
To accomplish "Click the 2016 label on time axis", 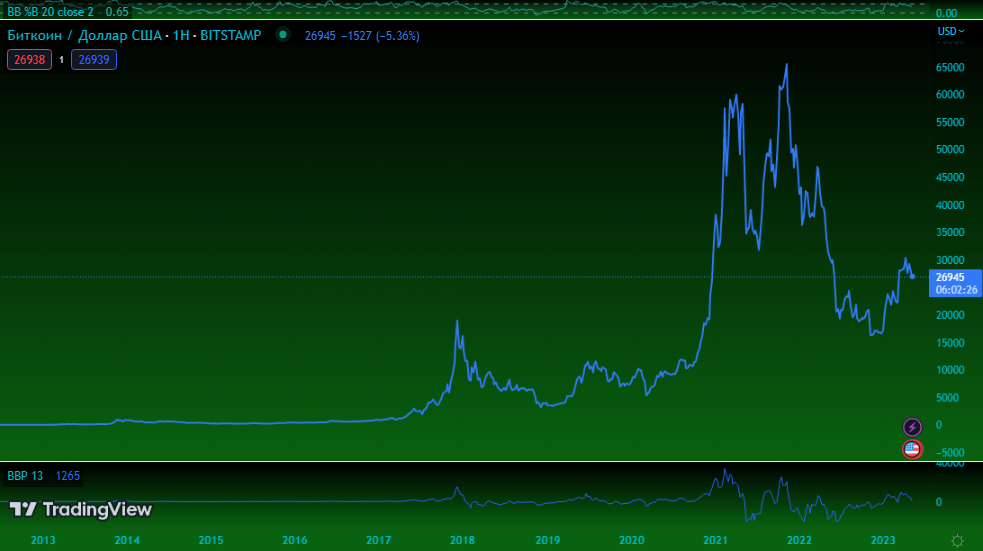I will pyautogui.click(x=295, y=540).
